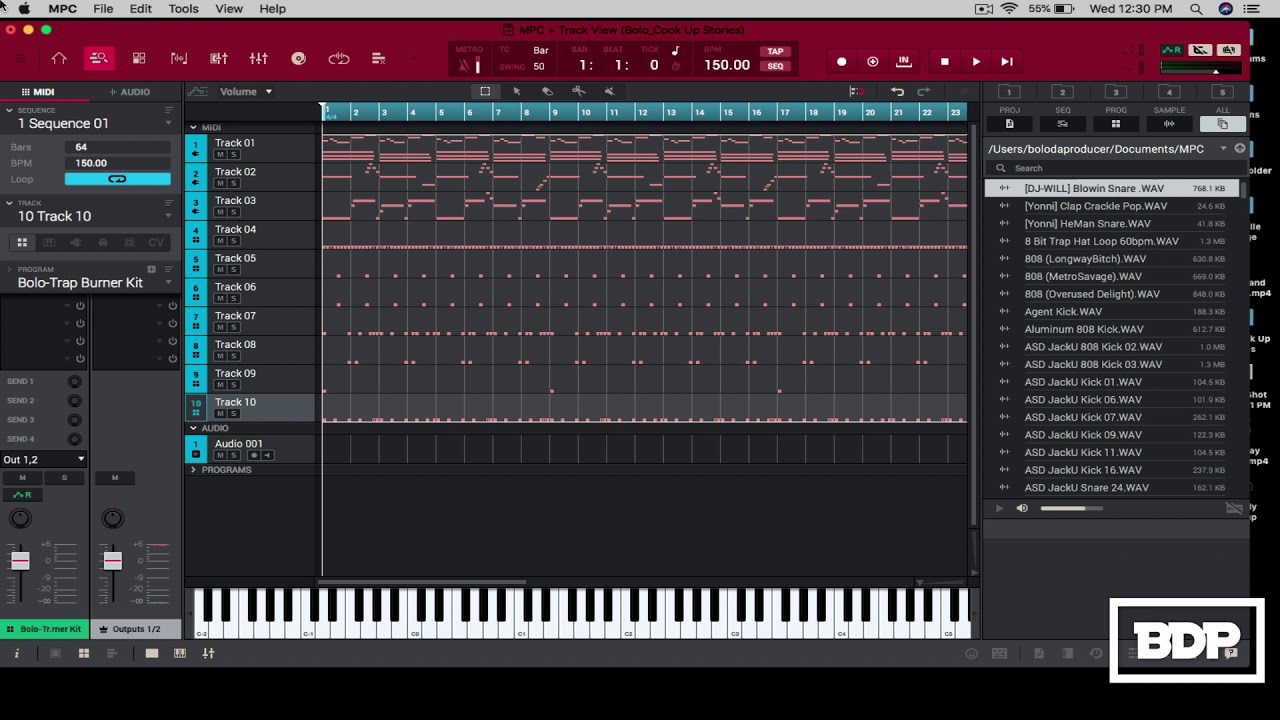Select the scissors split tool
The width and height of the screenshot is (1280, 720).
[578, 91]
